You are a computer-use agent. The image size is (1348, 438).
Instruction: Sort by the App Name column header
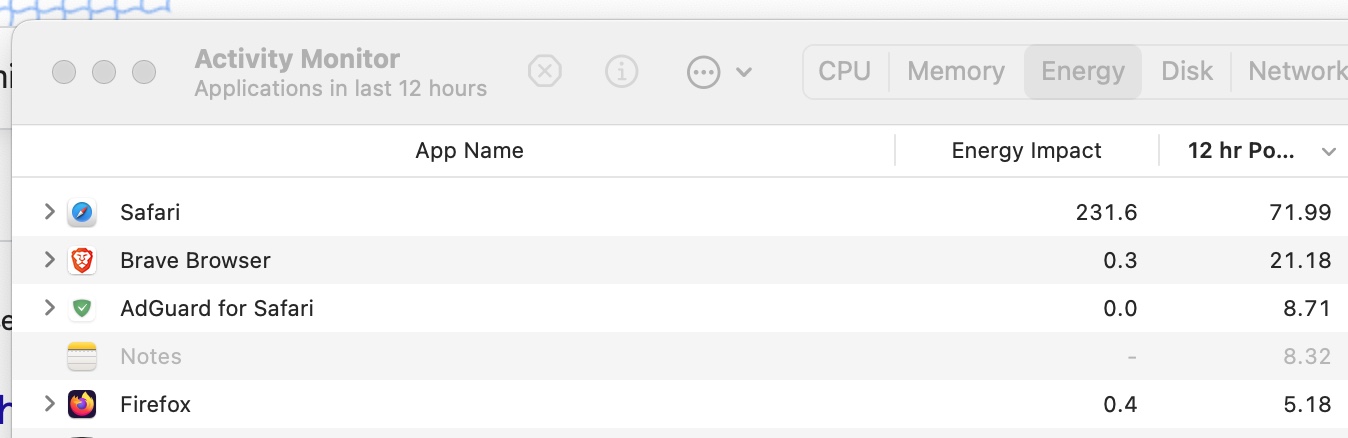pos(469,151)
